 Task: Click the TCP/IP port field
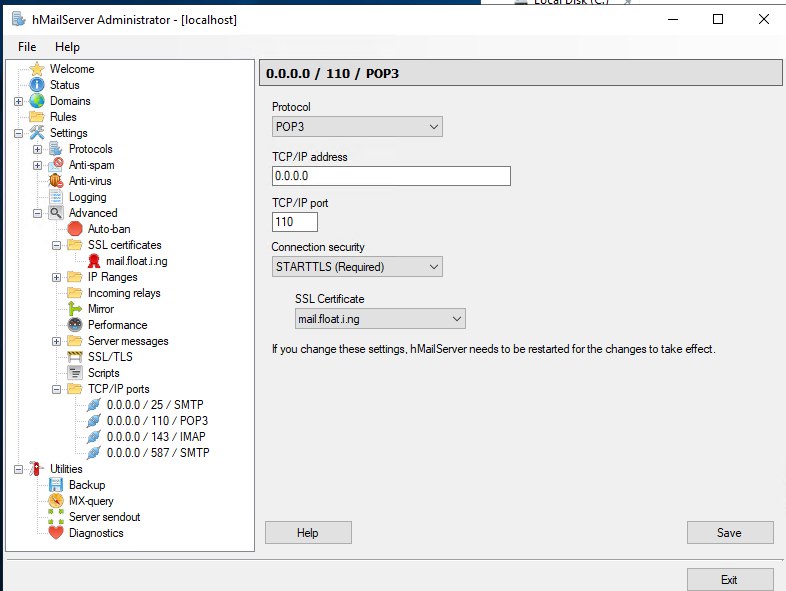coord(295,222)
